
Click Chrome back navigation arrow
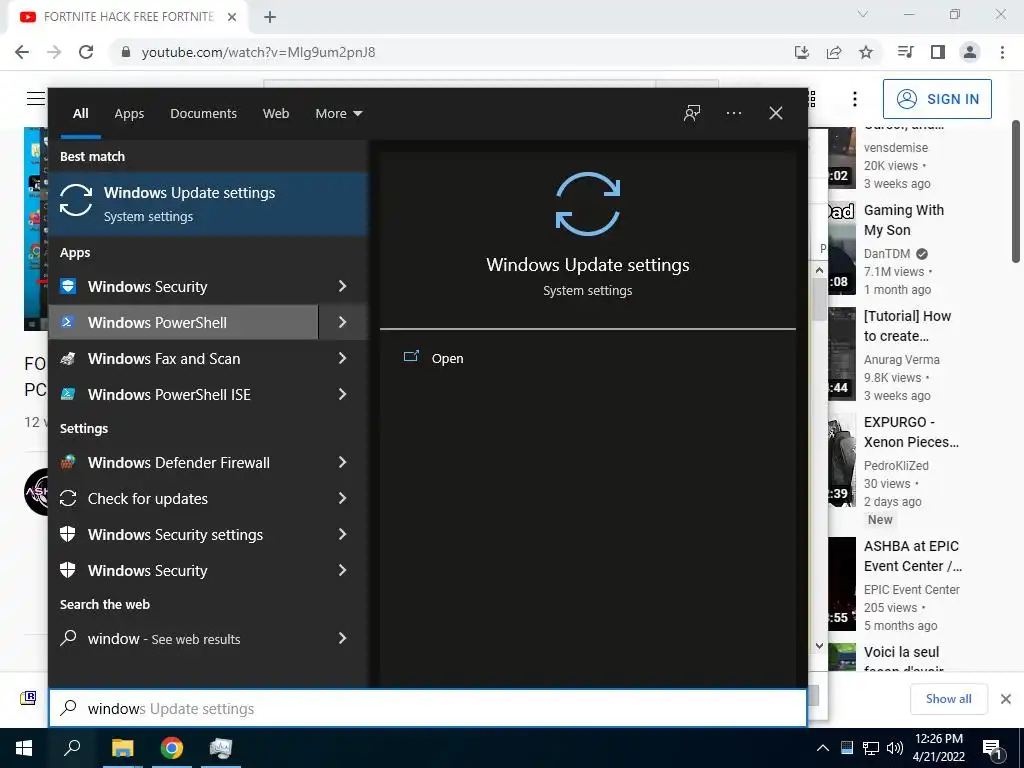tap(22, 52)
